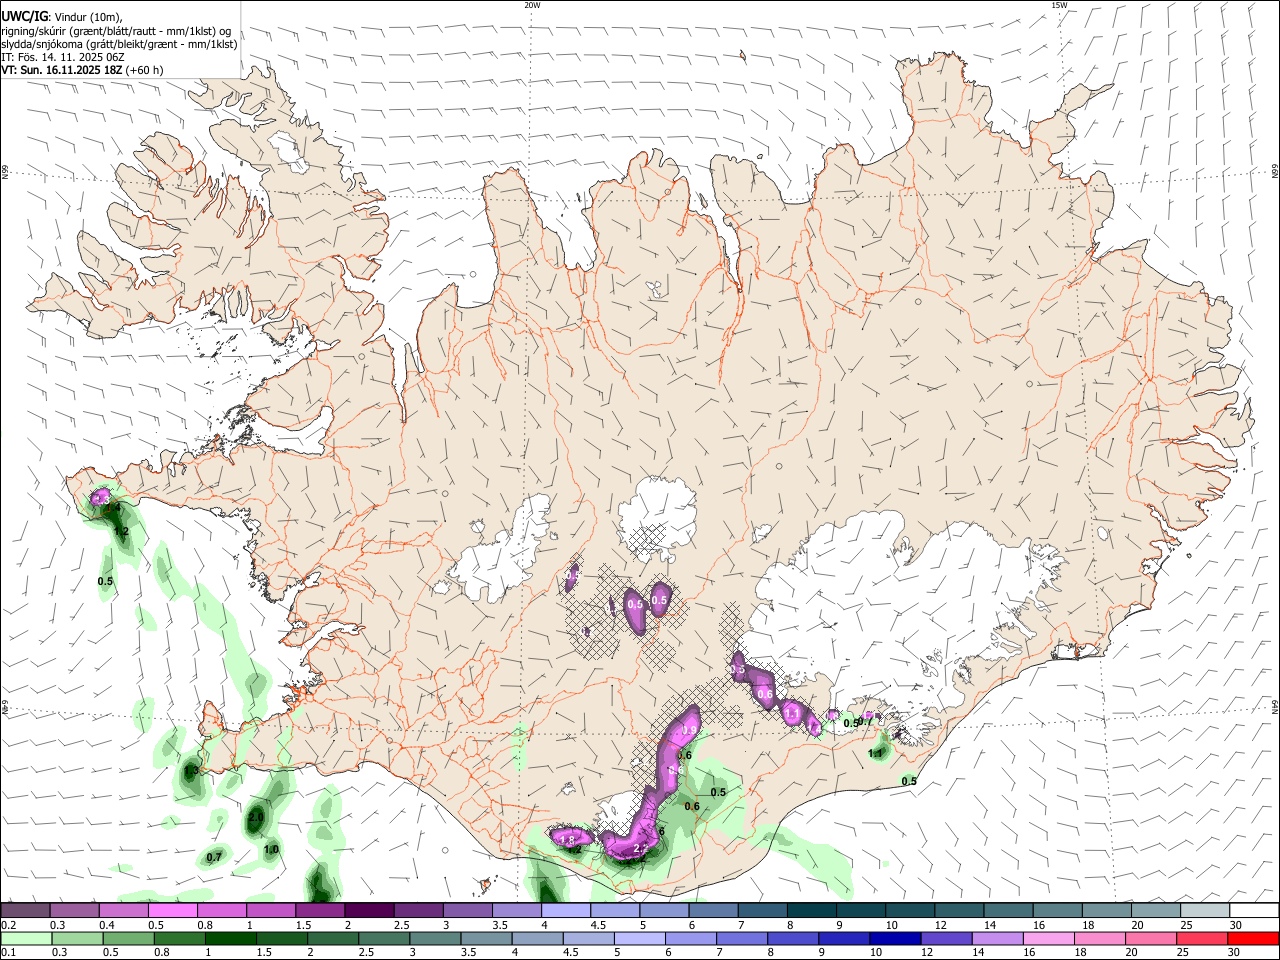
Task: Select the grey-purple 0.2 swatch, upper scale
Action: click(x=25, y=910)
